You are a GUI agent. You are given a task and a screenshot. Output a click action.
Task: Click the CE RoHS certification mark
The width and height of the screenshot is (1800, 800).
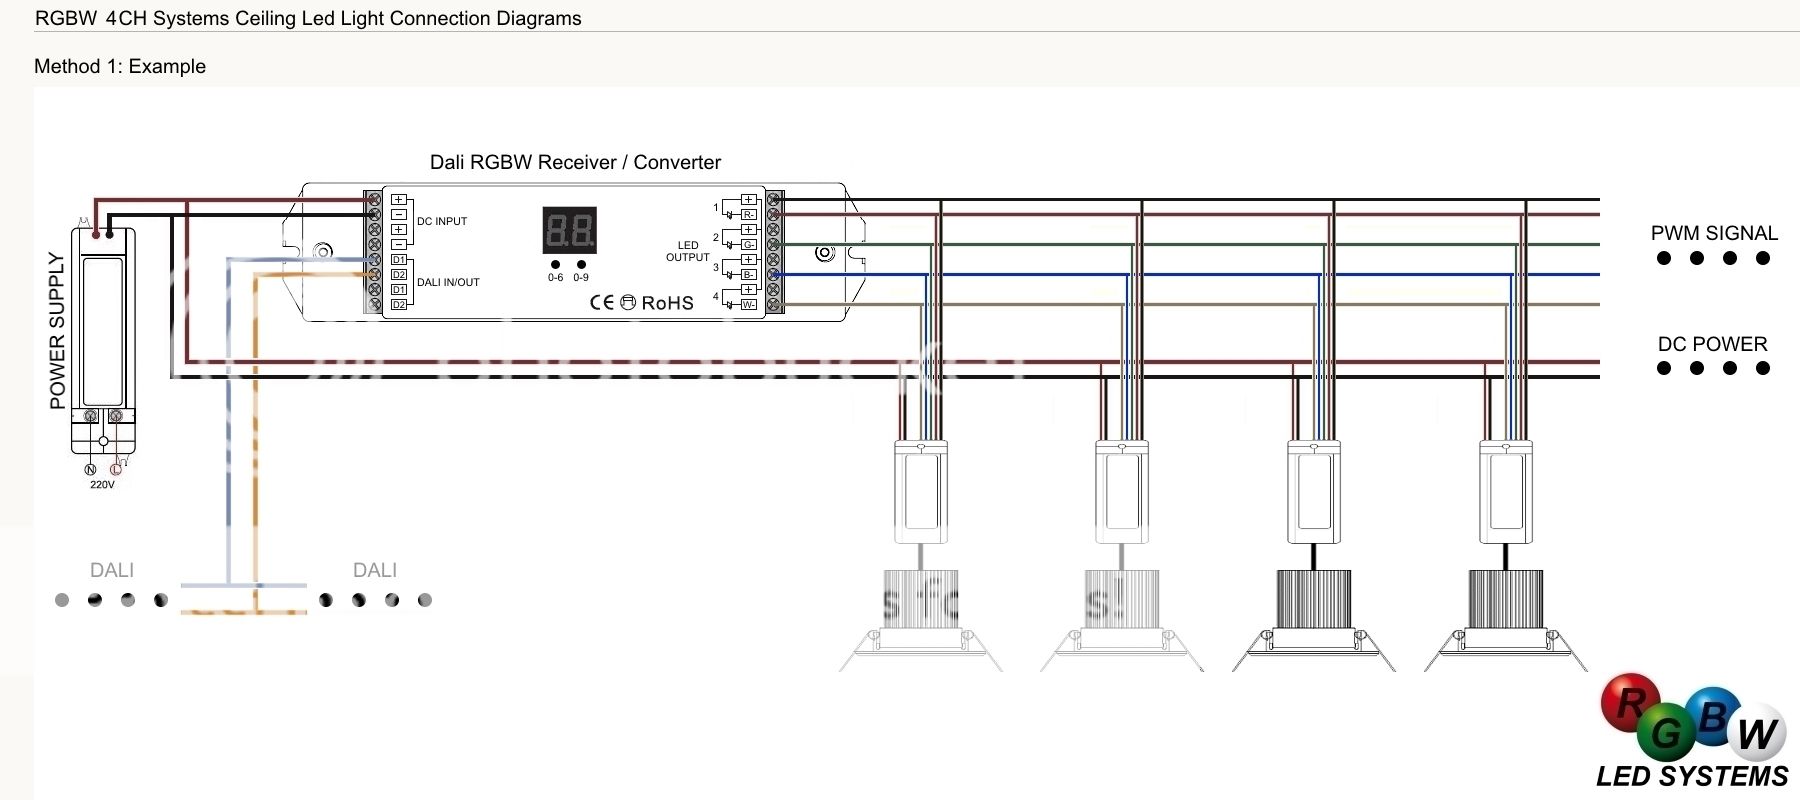[x=641, y=302]
